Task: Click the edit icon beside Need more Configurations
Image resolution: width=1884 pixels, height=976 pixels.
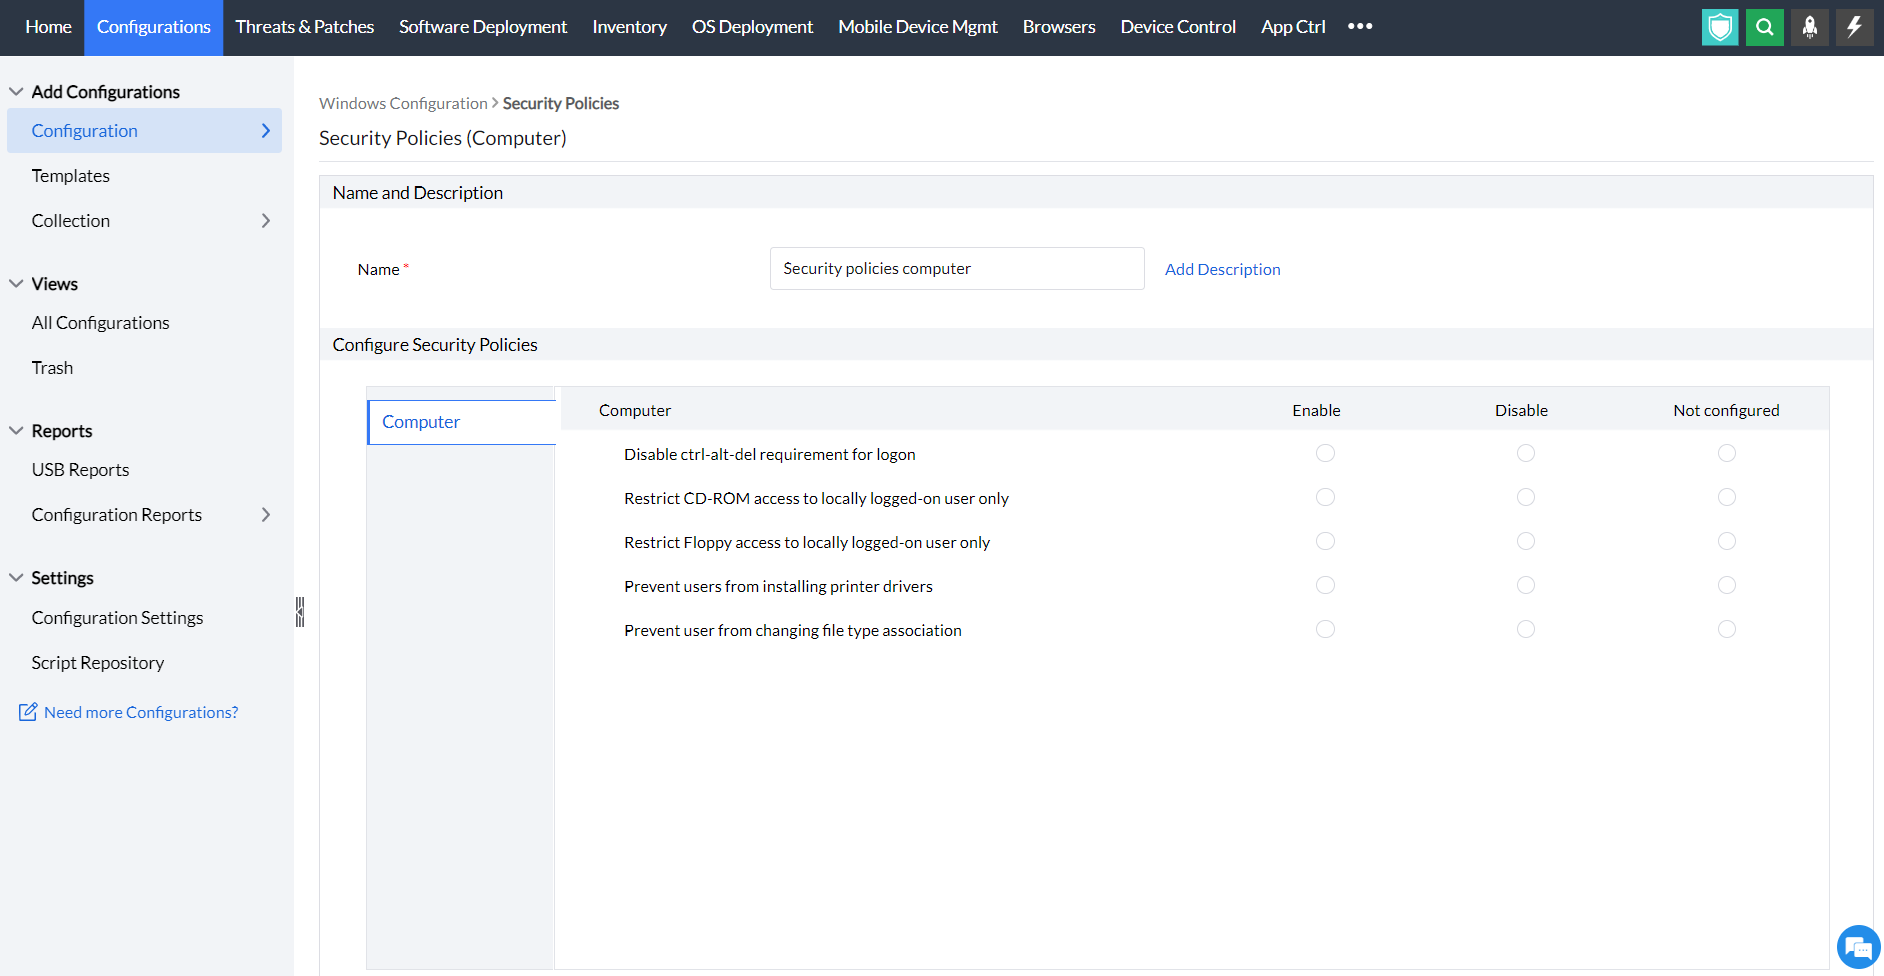Action: click(28, 712)
